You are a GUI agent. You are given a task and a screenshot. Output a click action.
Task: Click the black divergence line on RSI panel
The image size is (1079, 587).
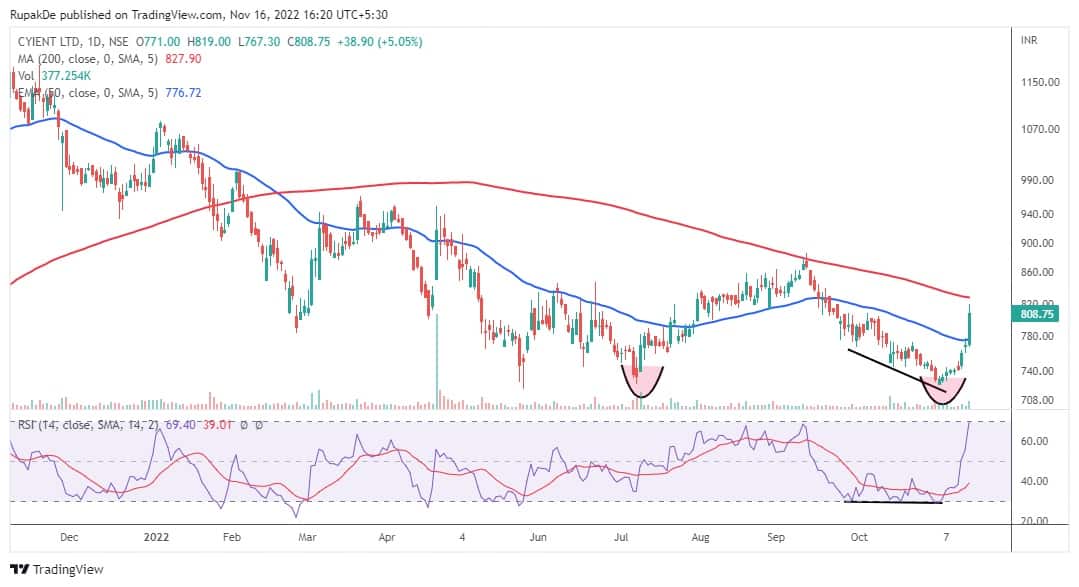893,501
